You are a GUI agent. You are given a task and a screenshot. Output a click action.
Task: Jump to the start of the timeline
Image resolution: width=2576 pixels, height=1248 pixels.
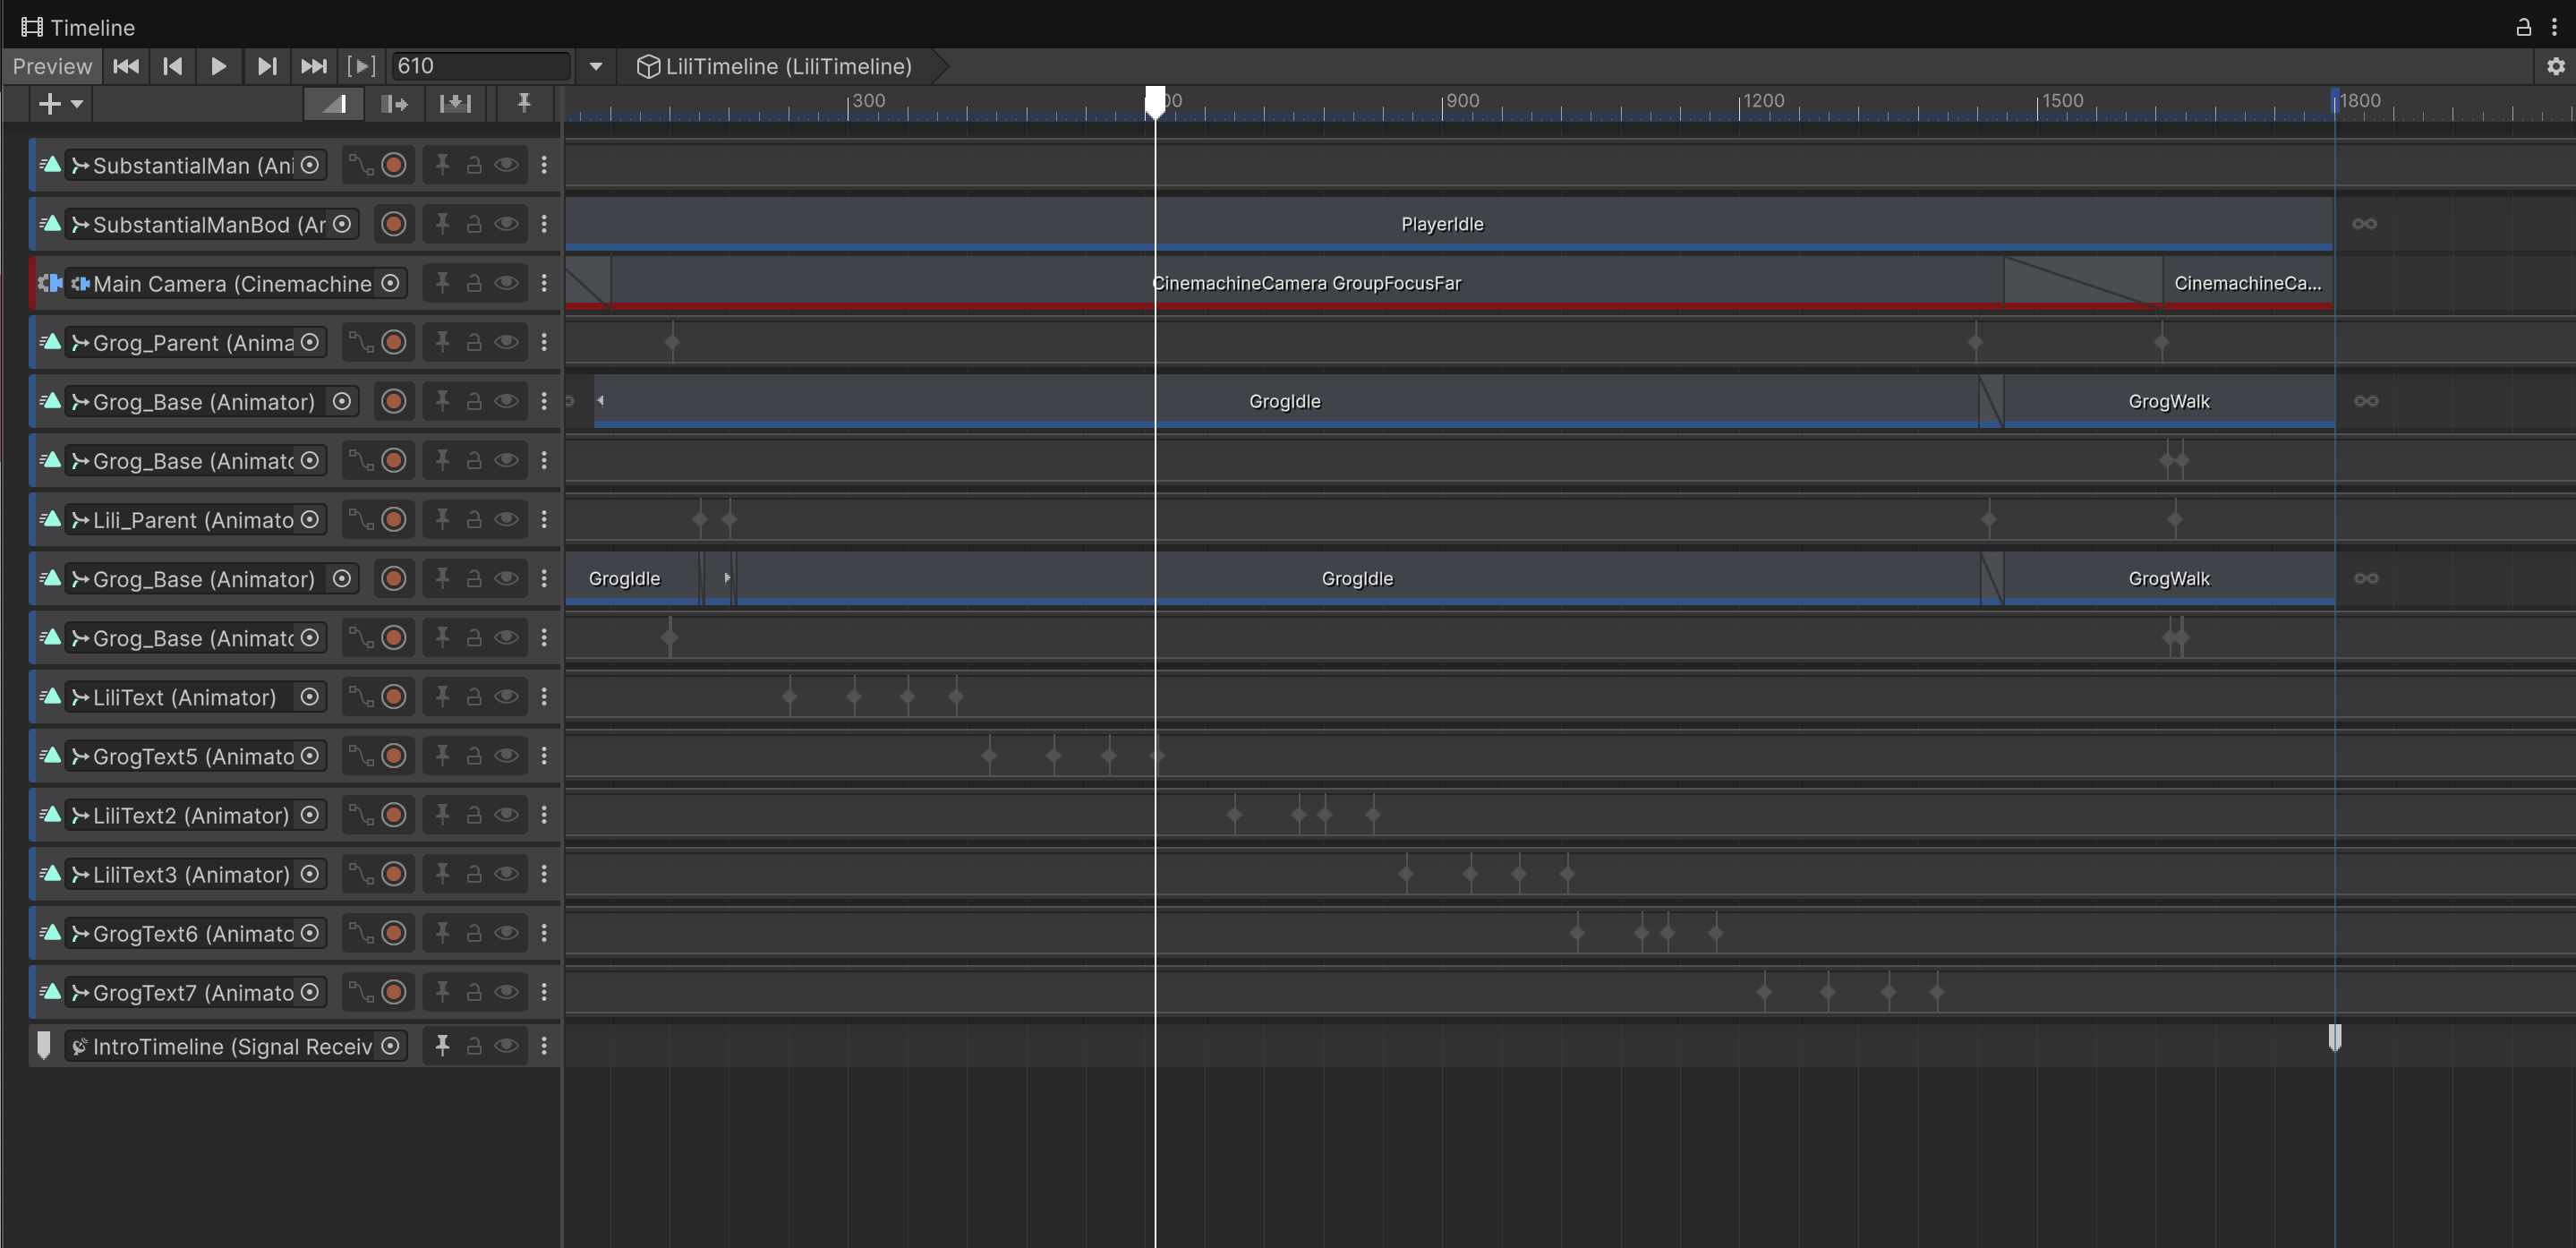[x=126, y=66]
